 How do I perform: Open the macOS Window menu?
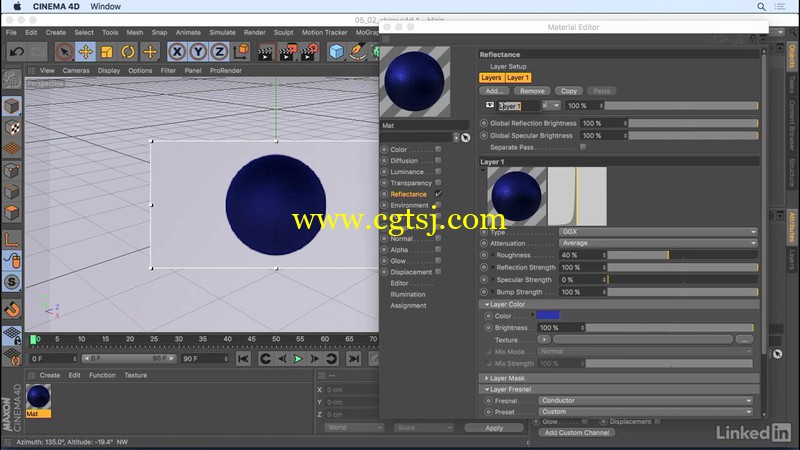[106, 7]
